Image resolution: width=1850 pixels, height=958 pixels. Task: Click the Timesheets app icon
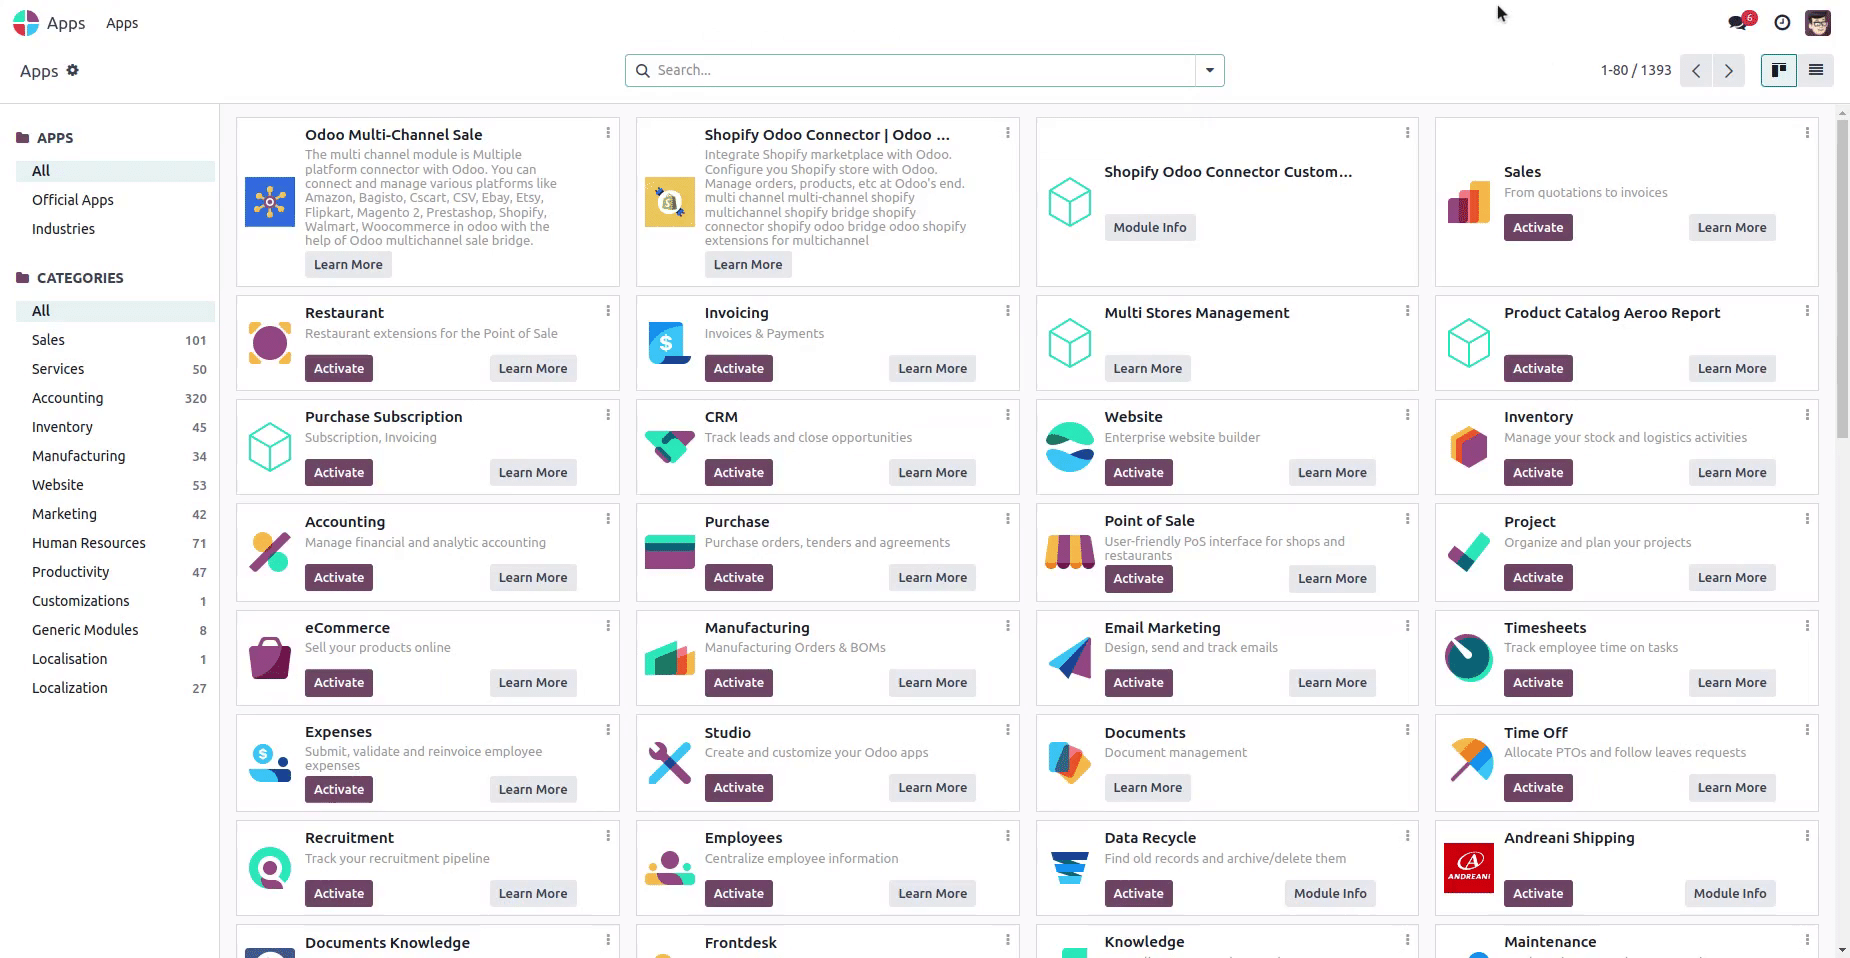click(1468, 657)
